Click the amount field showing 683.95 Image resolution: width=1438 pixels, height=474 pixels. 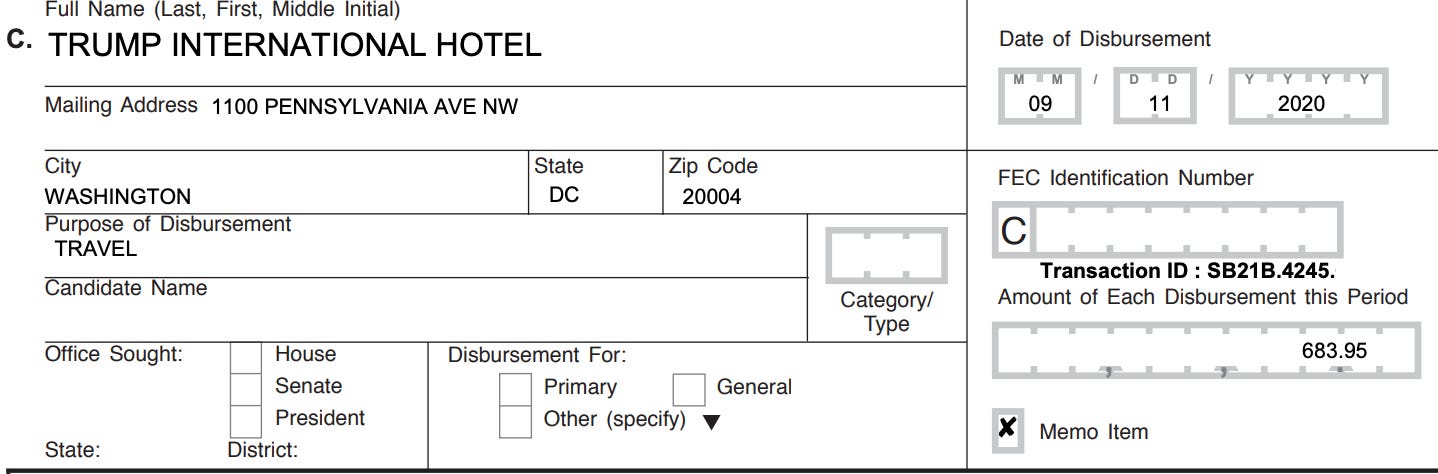click(1206, 351)
